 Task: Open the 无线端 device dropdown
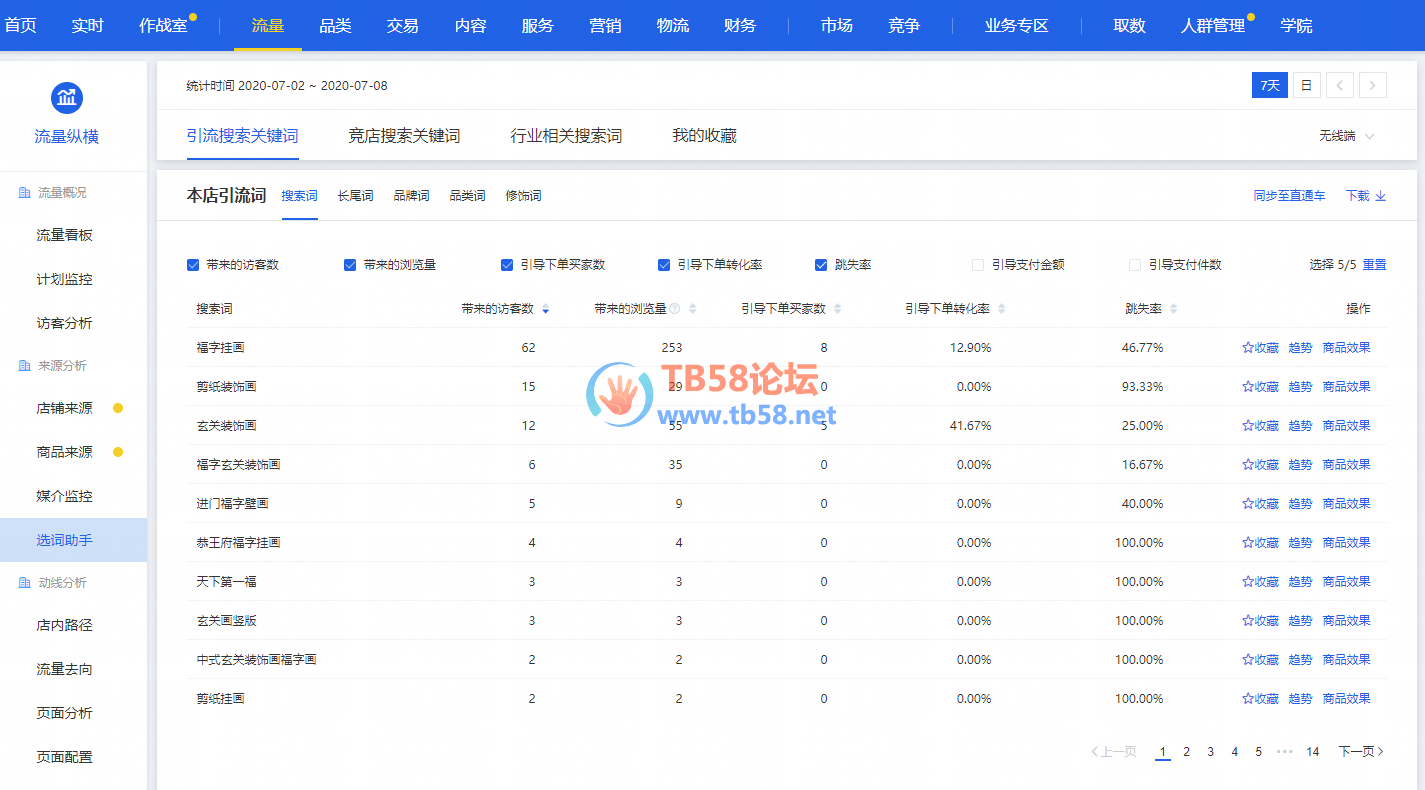point(1347,136)
